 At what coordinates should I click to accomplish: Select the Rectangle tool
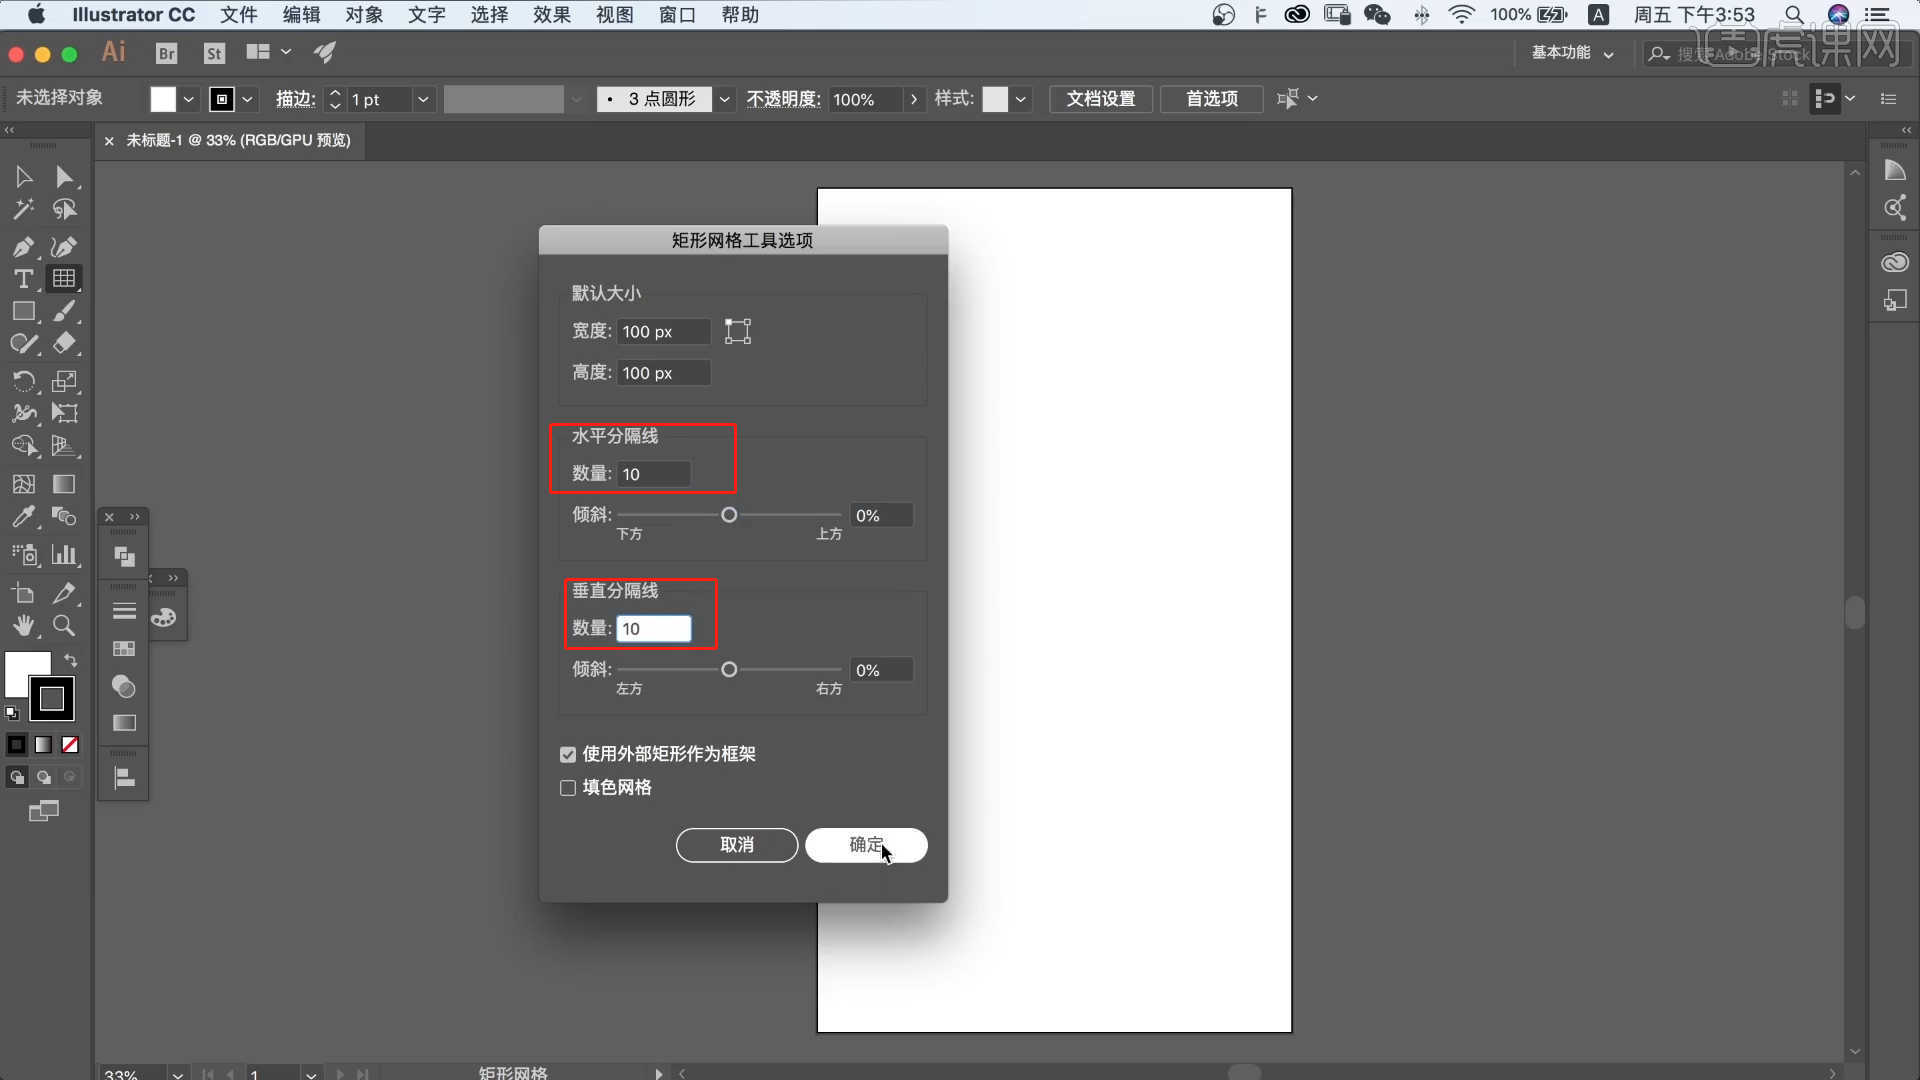(x=24, y=311)
